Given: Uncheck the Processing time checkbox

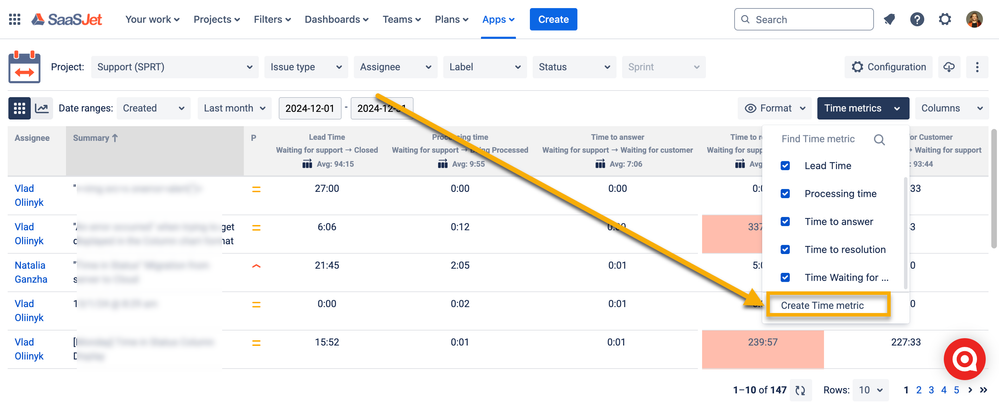Looking at the screenshot, I should pos(785,194).
